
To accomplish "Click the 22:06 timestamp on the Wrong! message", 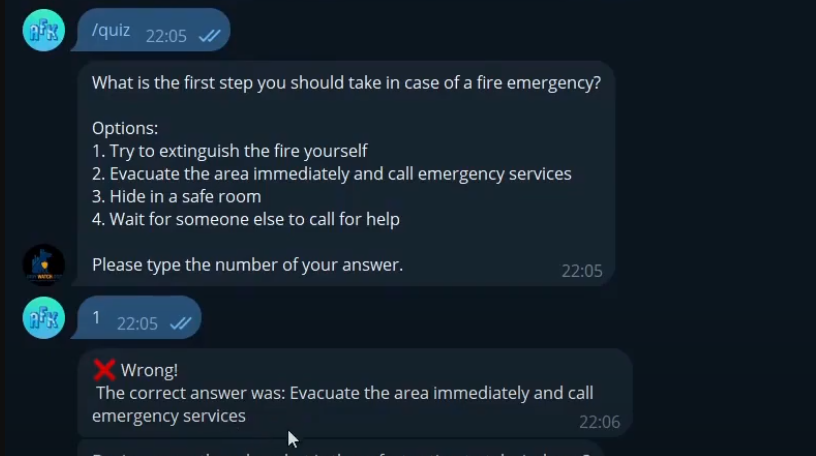I will [x=600, y=422].
